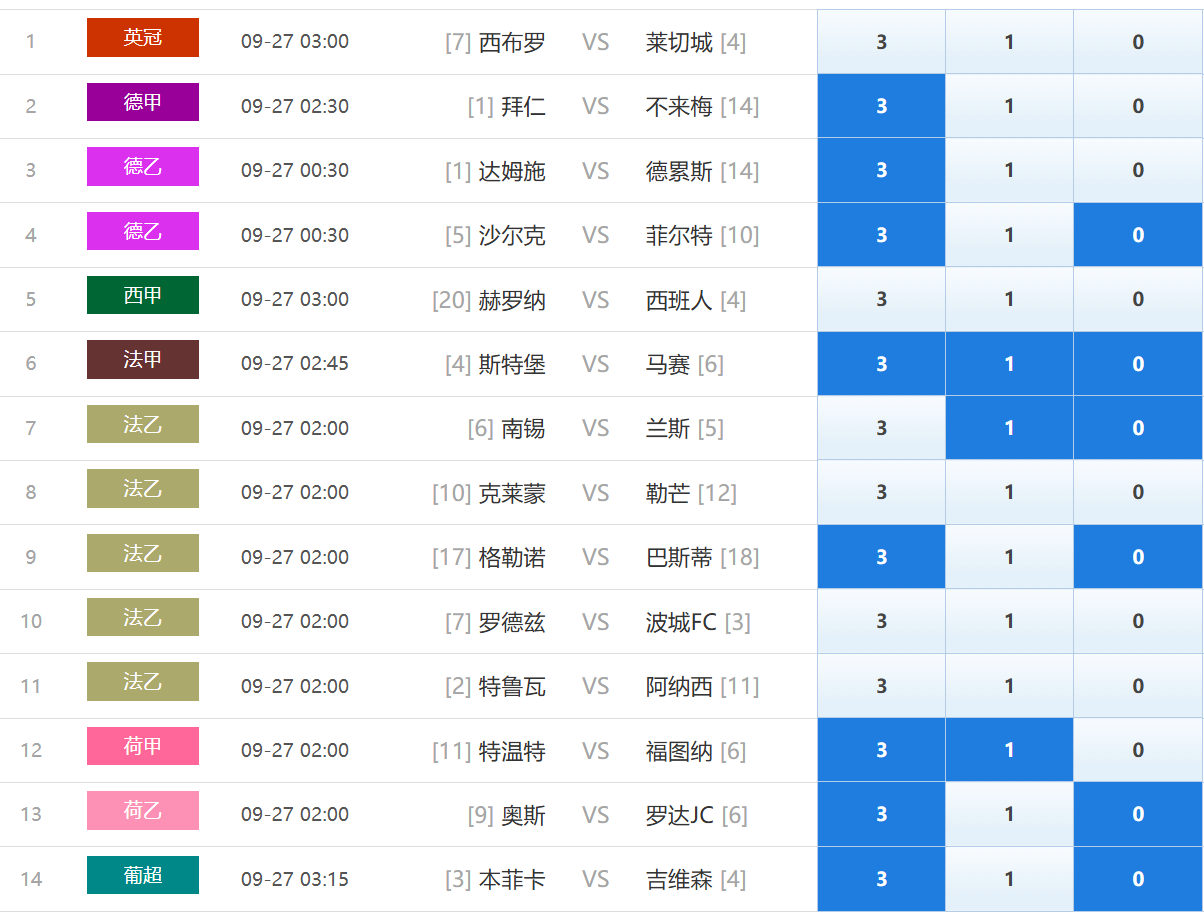Click the brown 法甲 league tag
Image resolution: width=1204 pixels, height=920 pixels.
143,360
